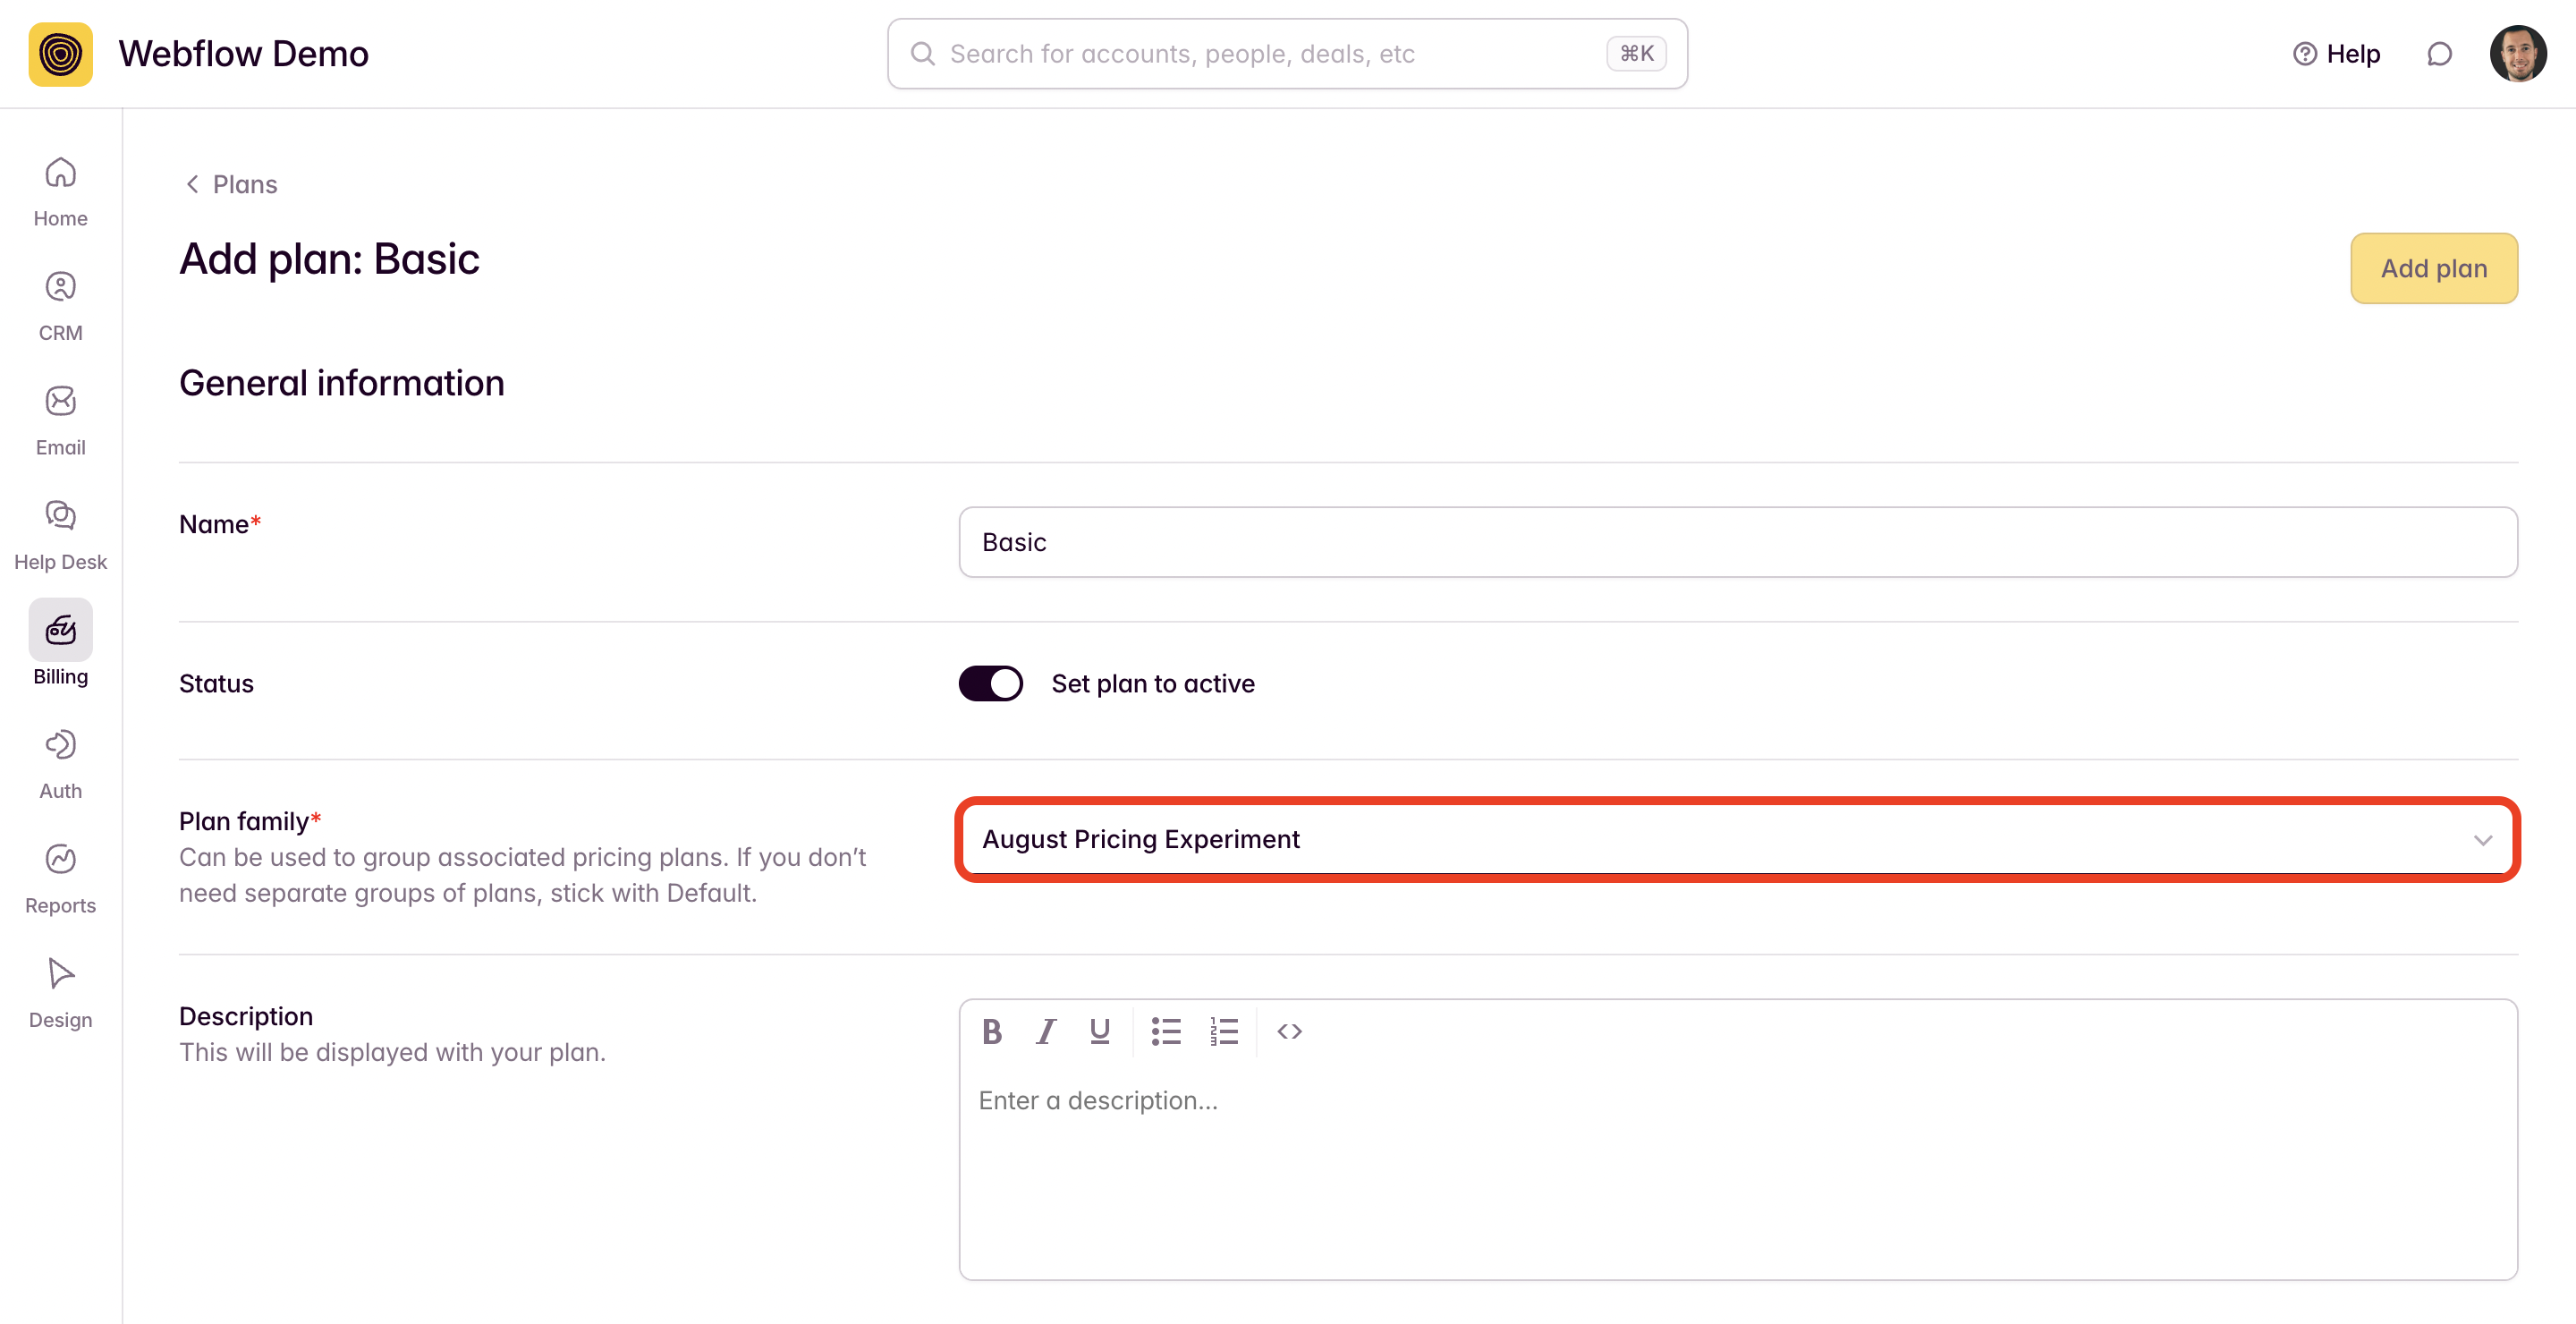Open the Help Desk section
2576x1324 pixels.
coord(60,534)
